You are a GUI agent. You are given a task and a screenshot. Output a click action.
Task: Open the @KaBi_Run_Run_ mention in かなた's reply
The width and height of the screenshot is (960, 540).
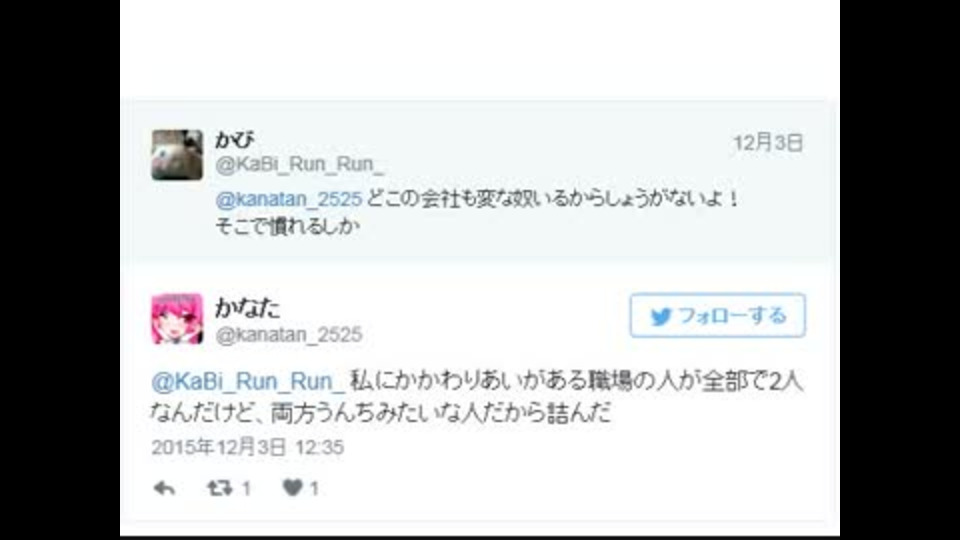249,381
